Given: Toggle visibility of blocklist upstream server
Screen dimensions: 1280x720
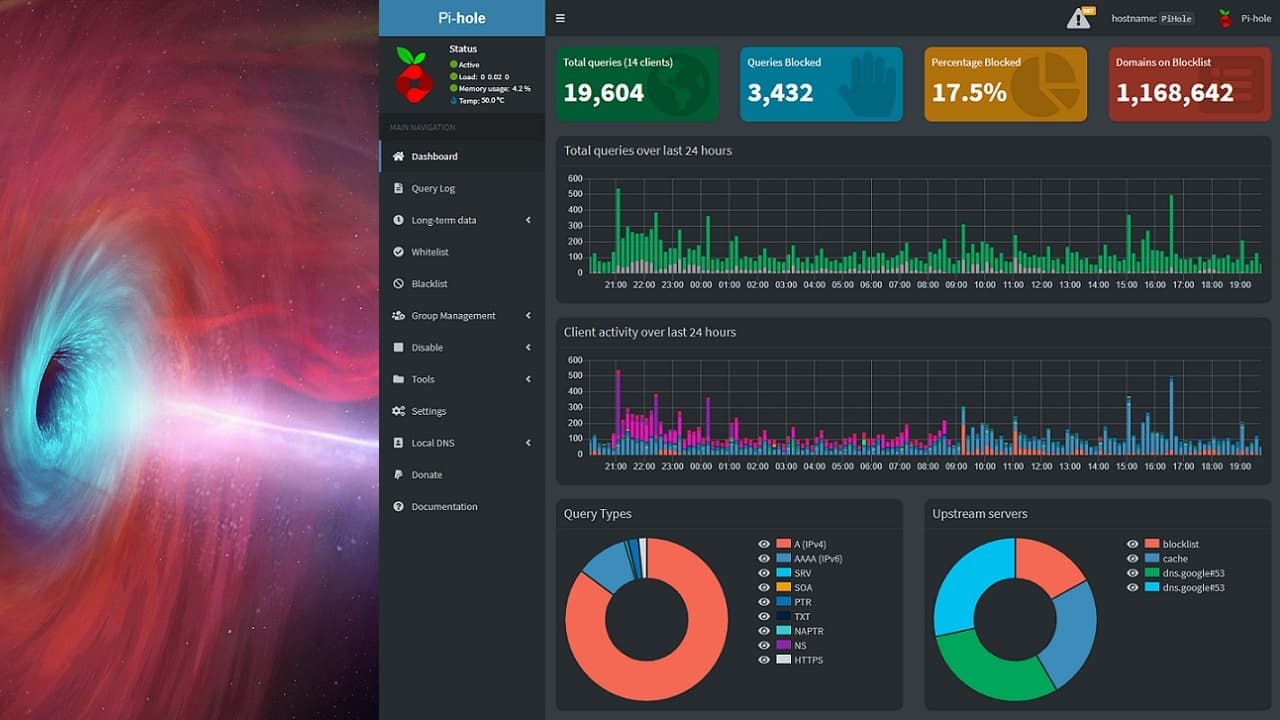Looking at the screenshot, I should click(x=1132, y=544).
